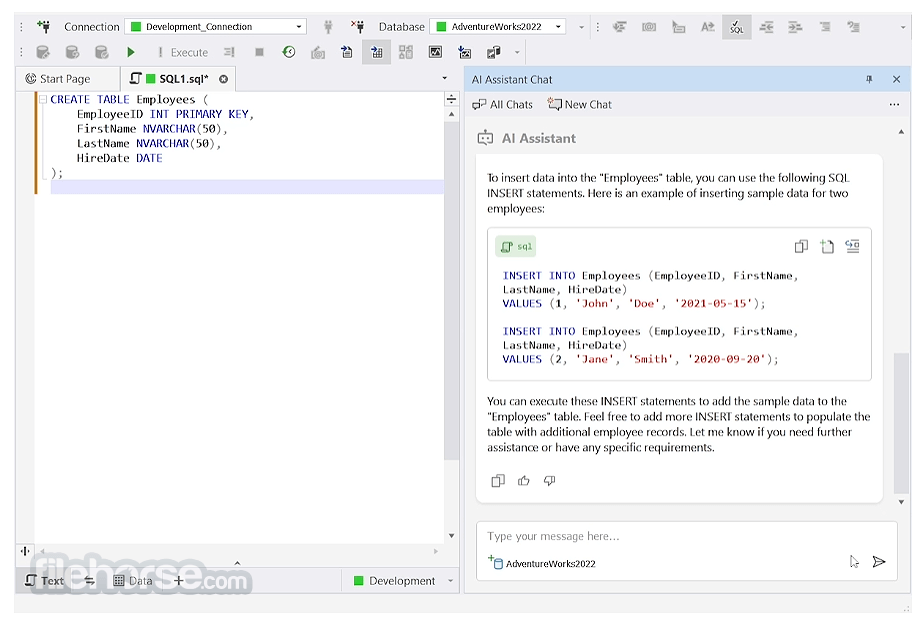Image resolution: width=922 pixels, height=625 pixels.
Task: Click the execute current statement icon
Action: (229, 52)
